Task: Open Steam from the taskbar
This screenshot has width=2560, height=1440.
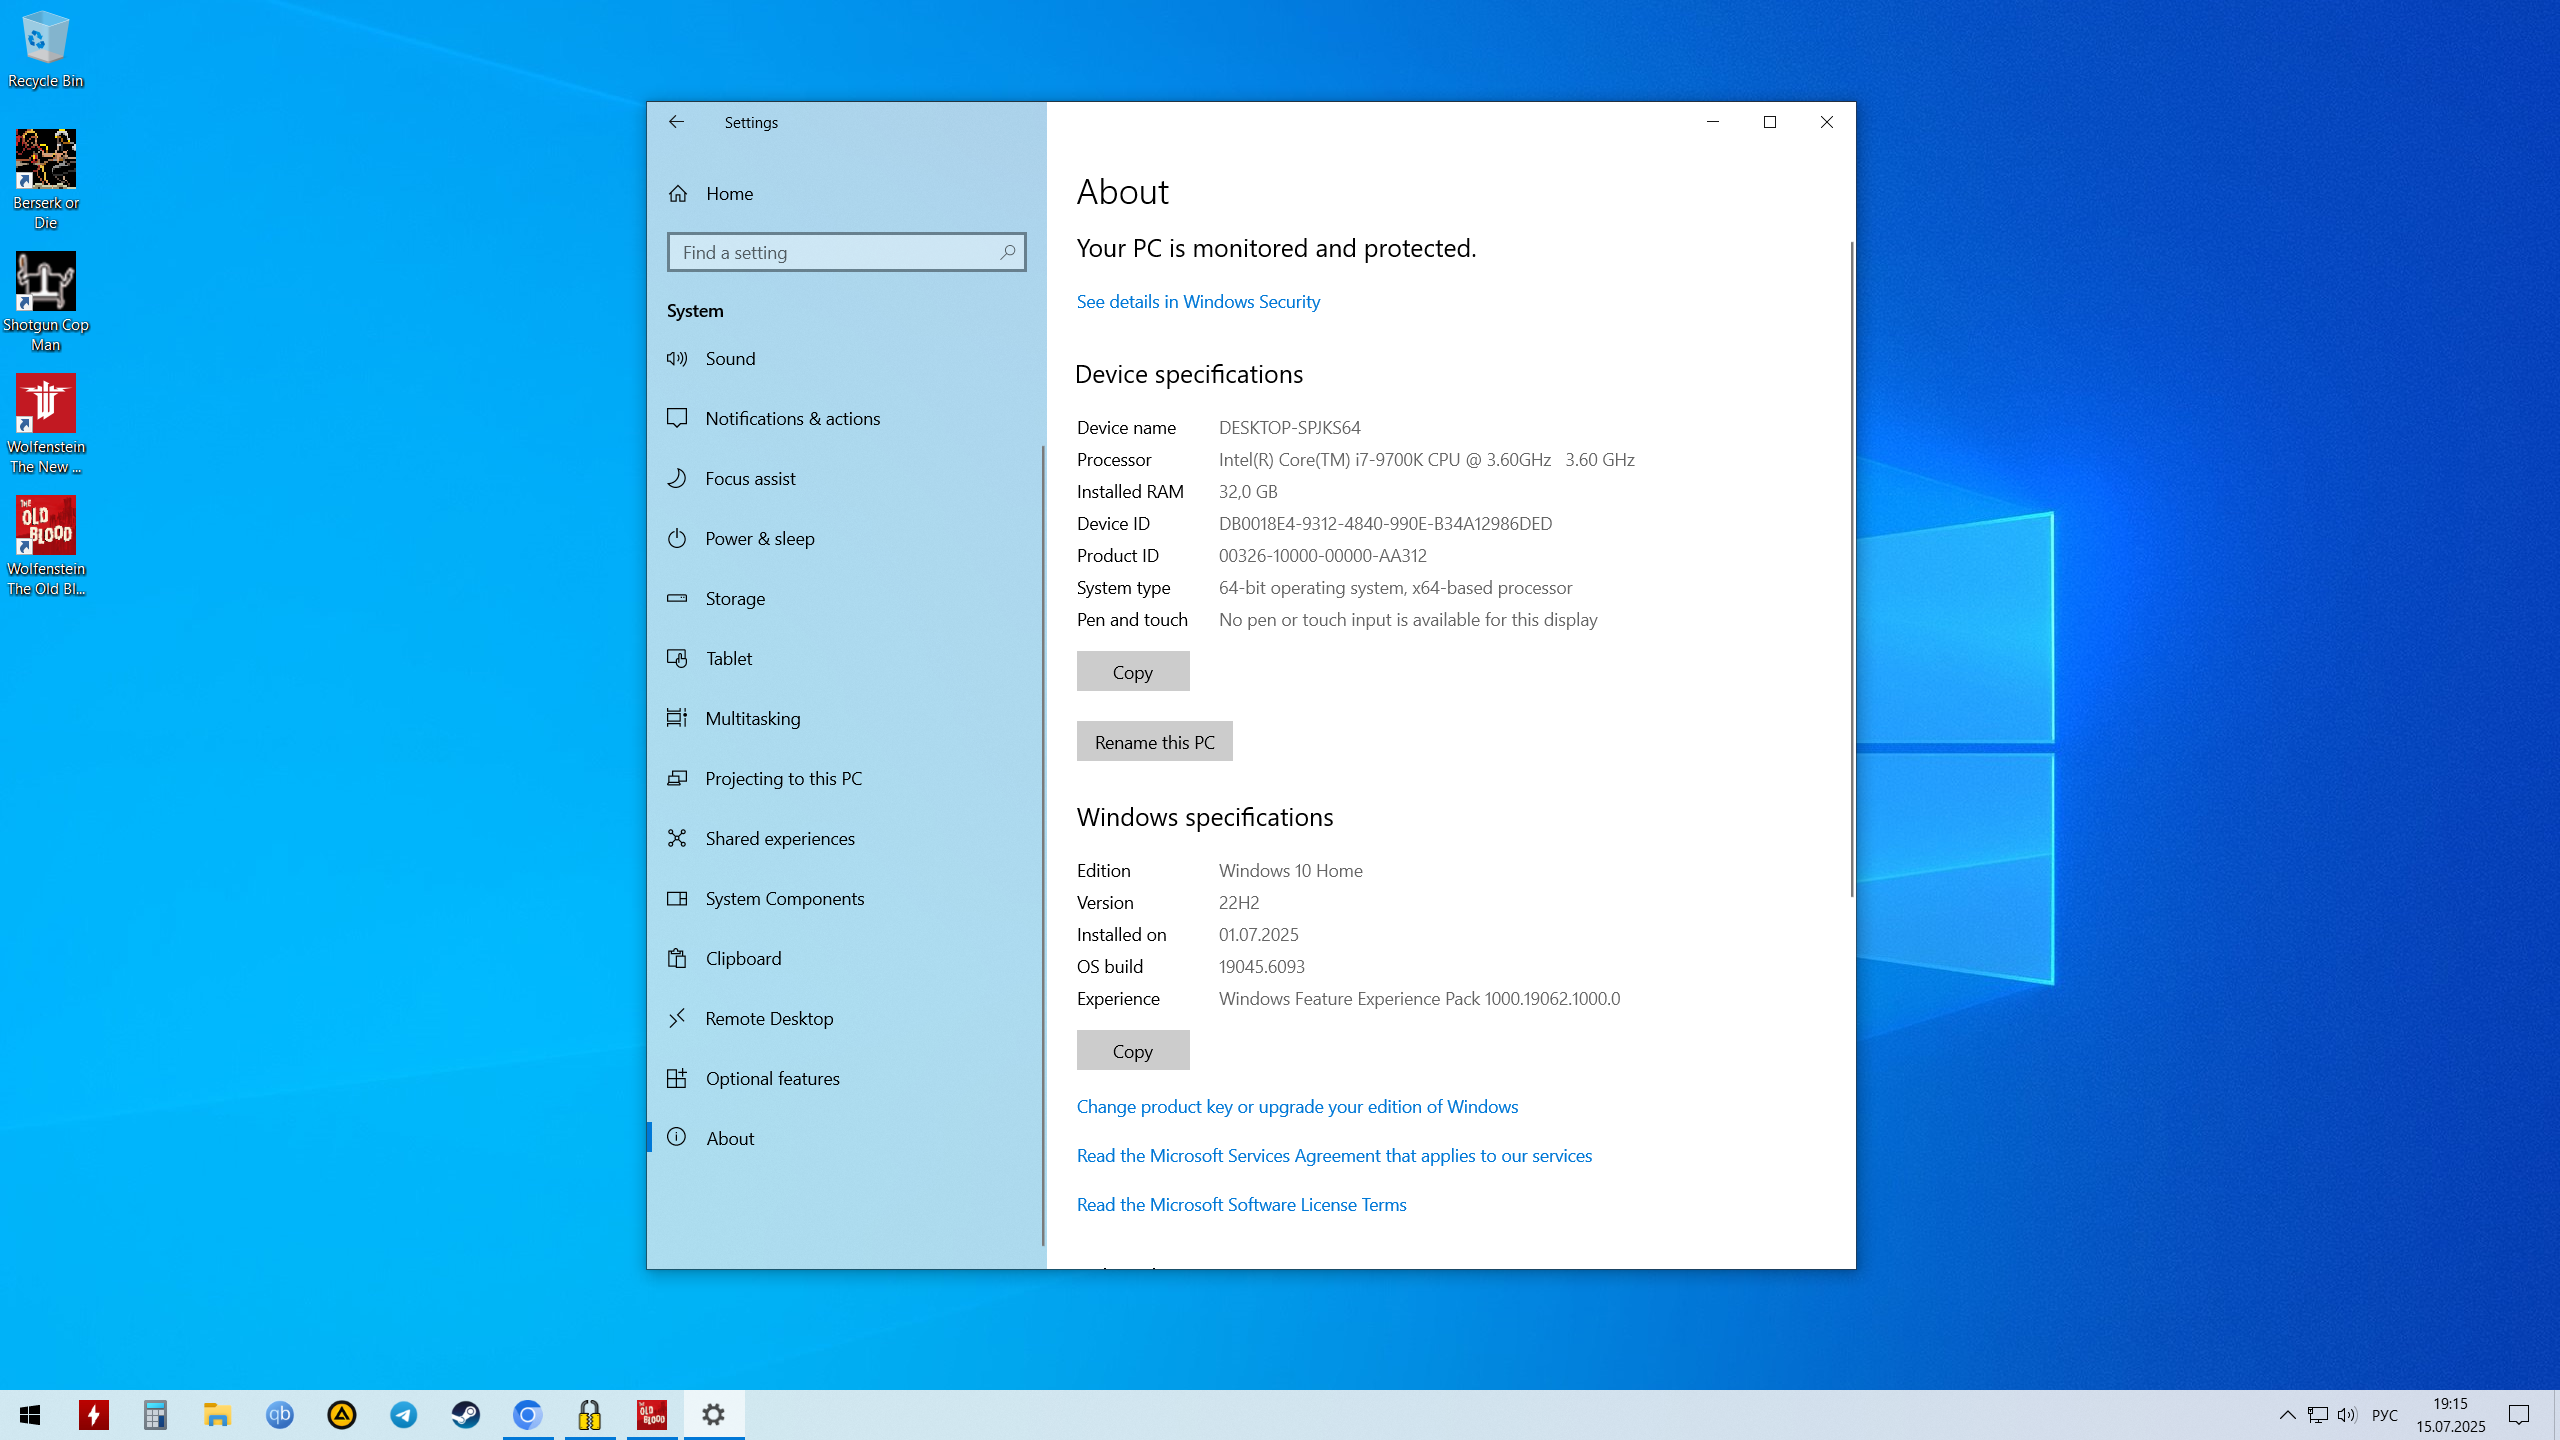Action: 466,1415
